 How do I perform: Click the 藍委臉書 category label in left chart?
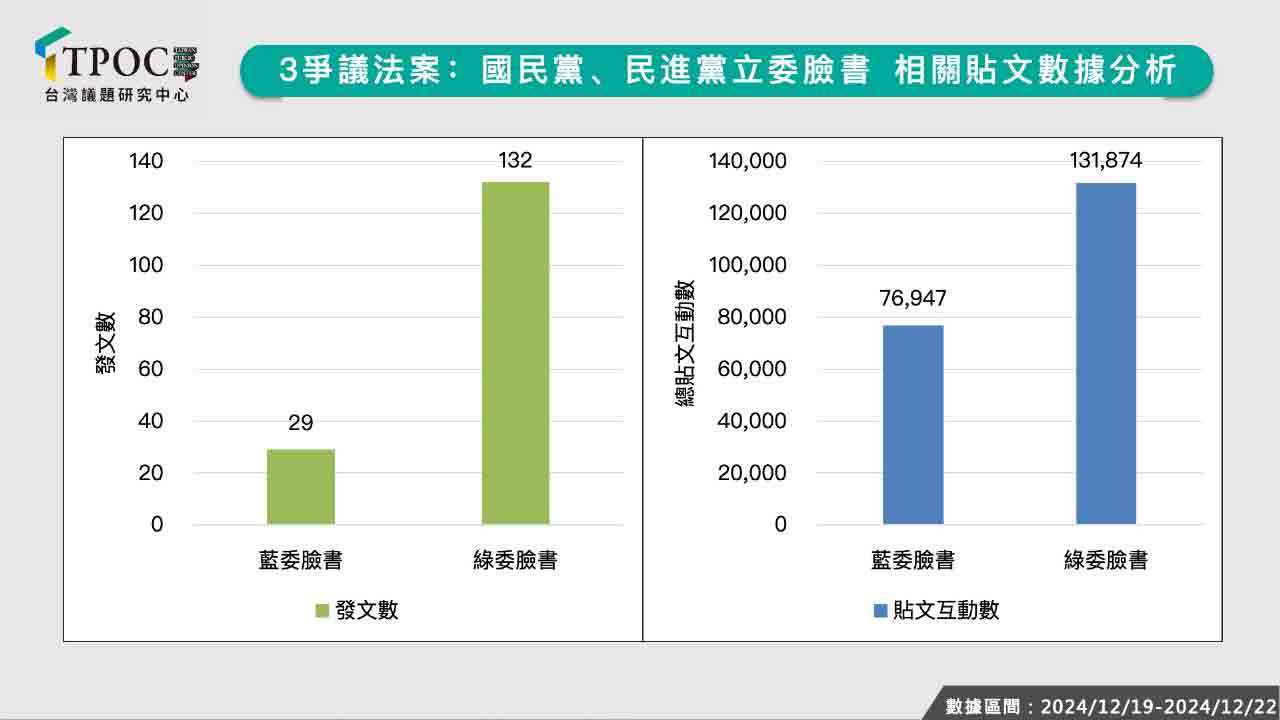300,560
